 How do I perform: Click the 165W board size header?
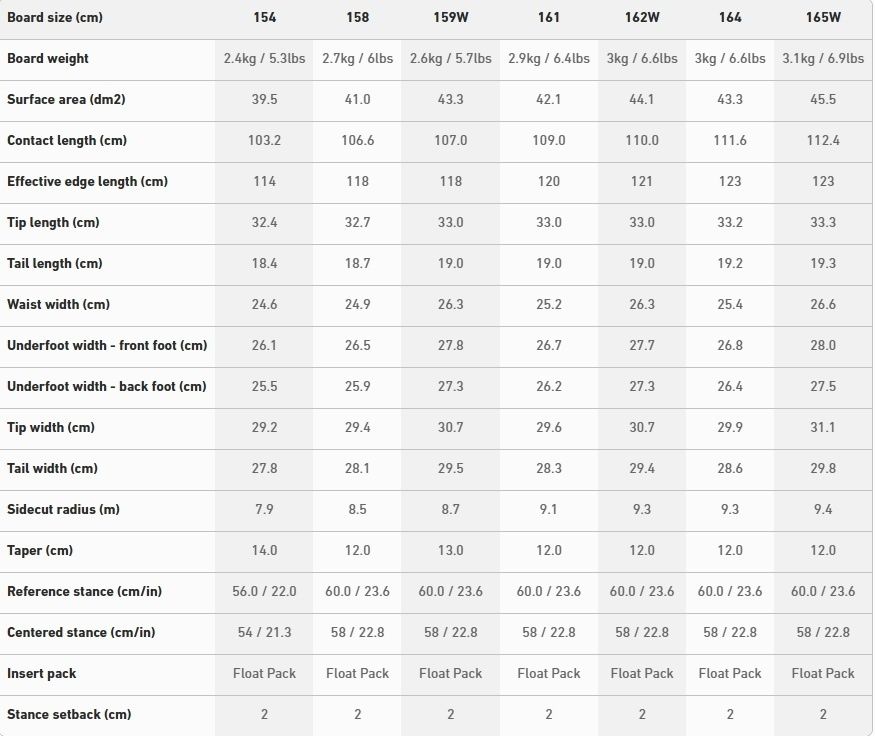click(823, 18)
